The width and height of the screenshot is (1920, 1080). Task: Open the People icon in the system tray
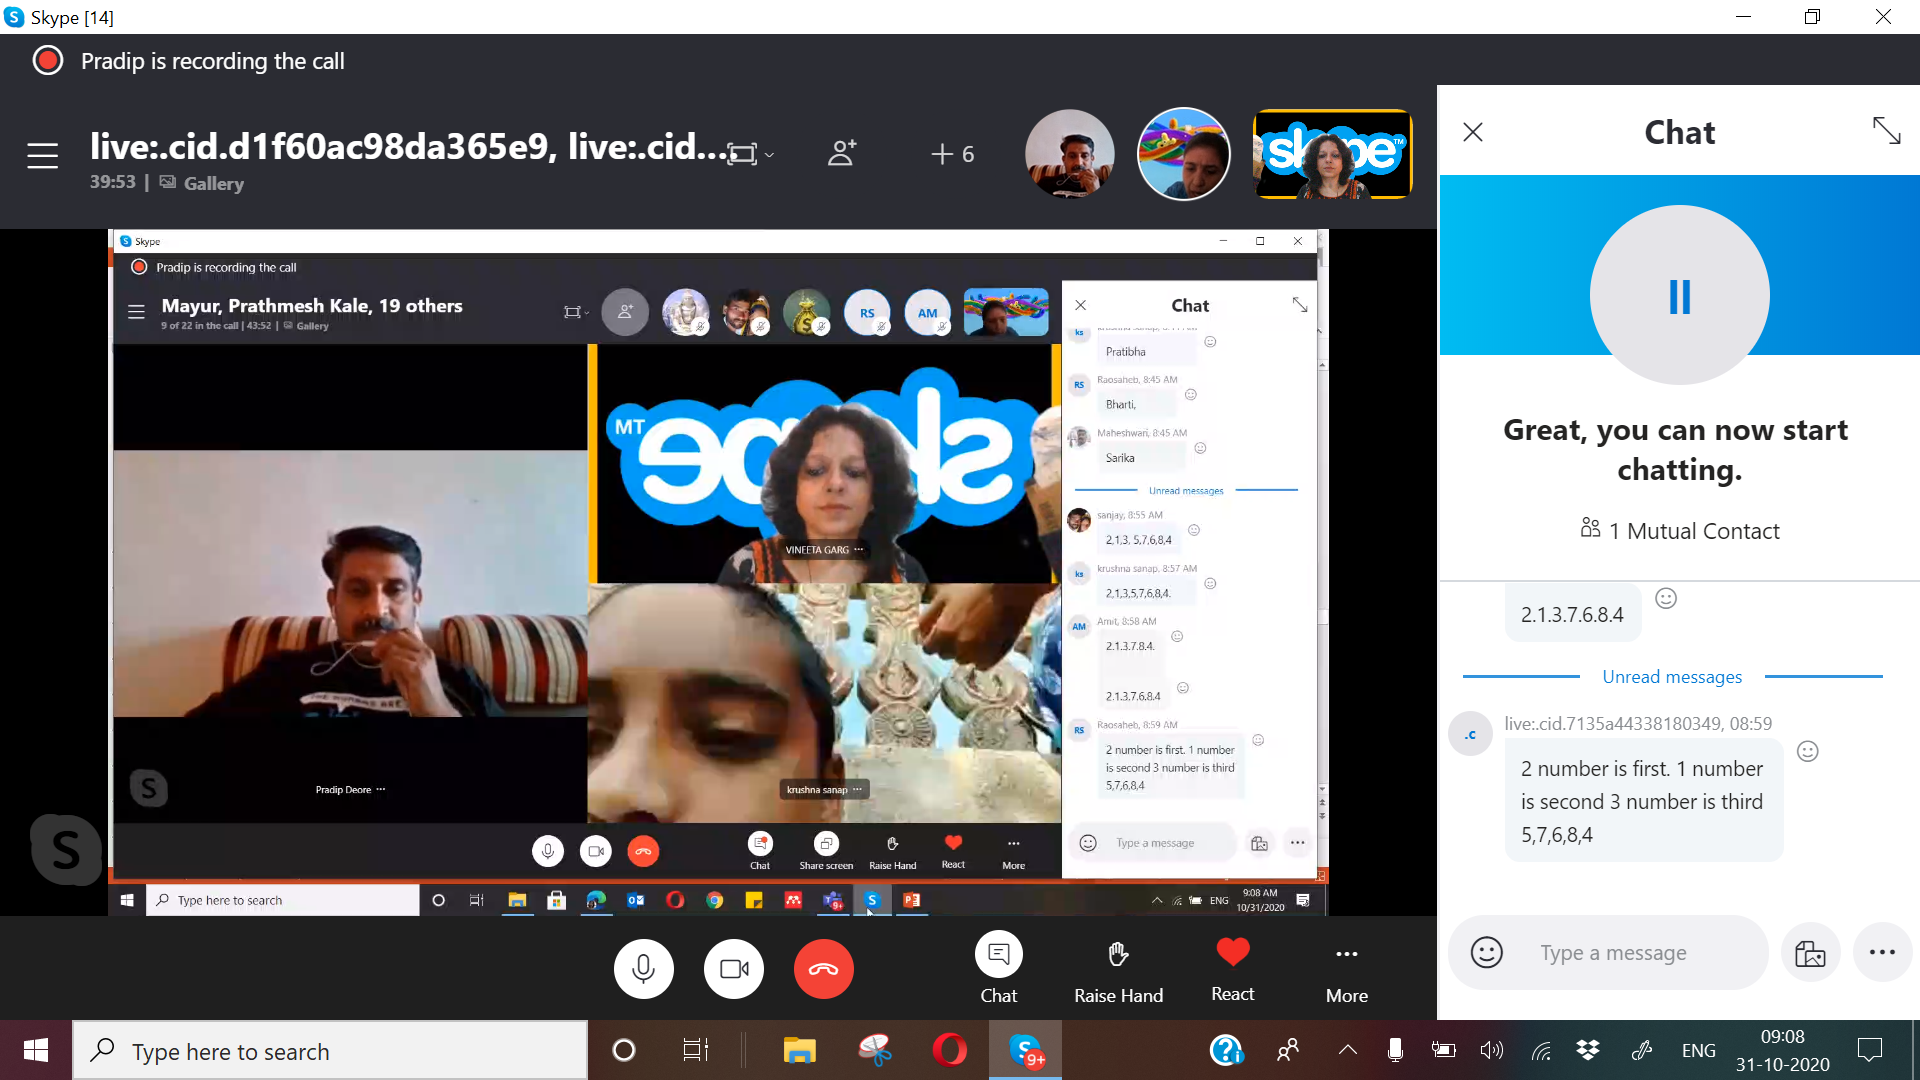pyautogui.click(x=1288, y=1050)
